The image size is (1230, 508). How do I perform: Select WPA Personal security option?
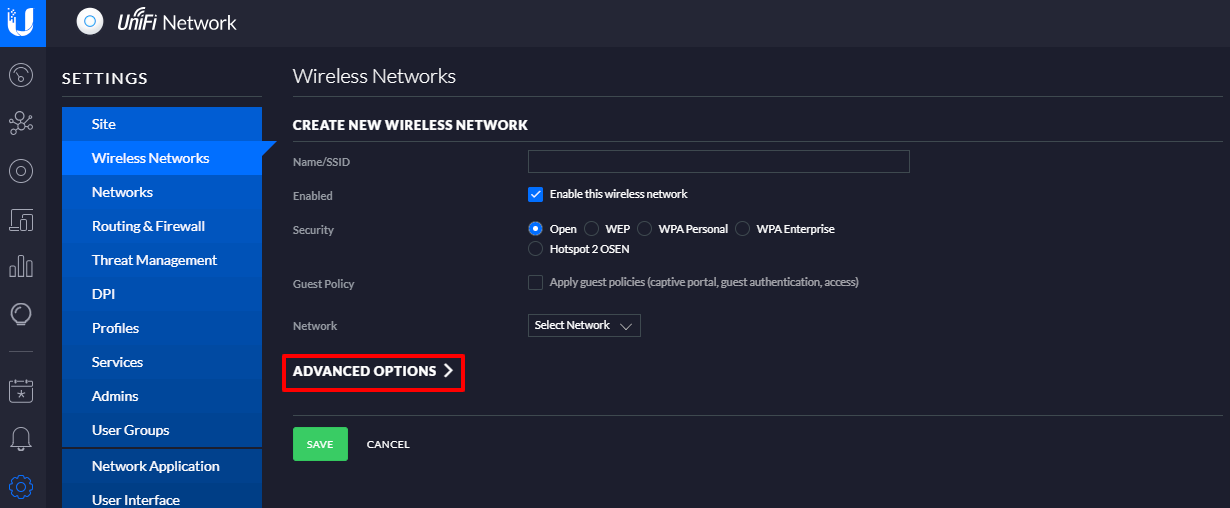click(x=645, y=229)
